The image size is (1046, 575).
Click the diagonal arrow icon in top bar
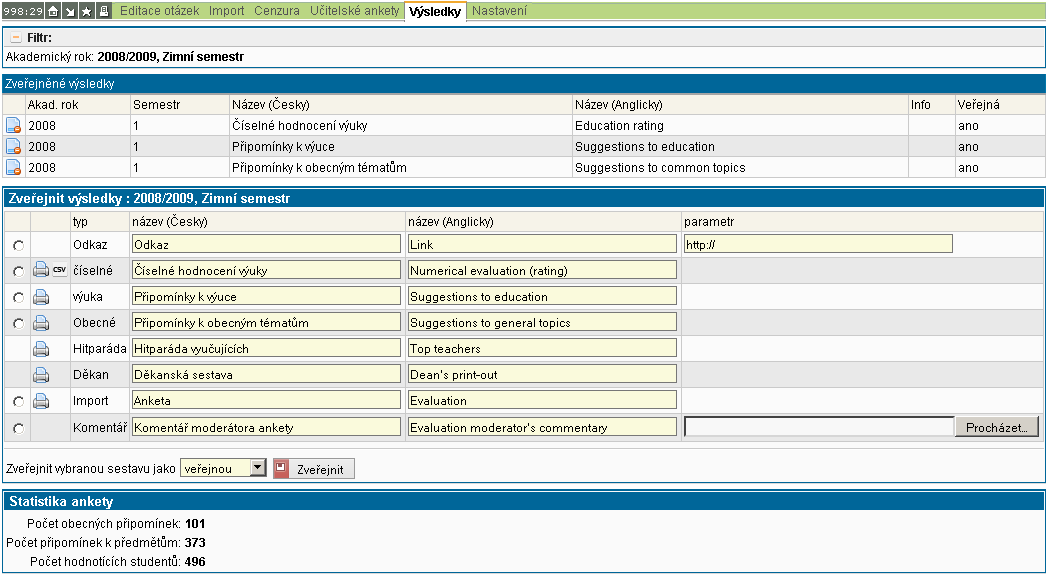[70, 11]
